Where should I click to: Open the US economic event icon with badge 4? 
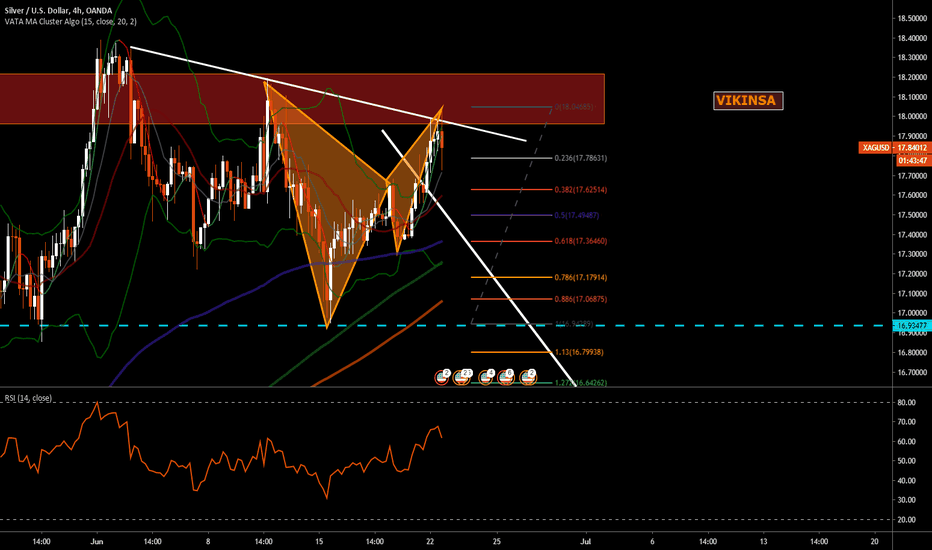click(x=486, y=376)
